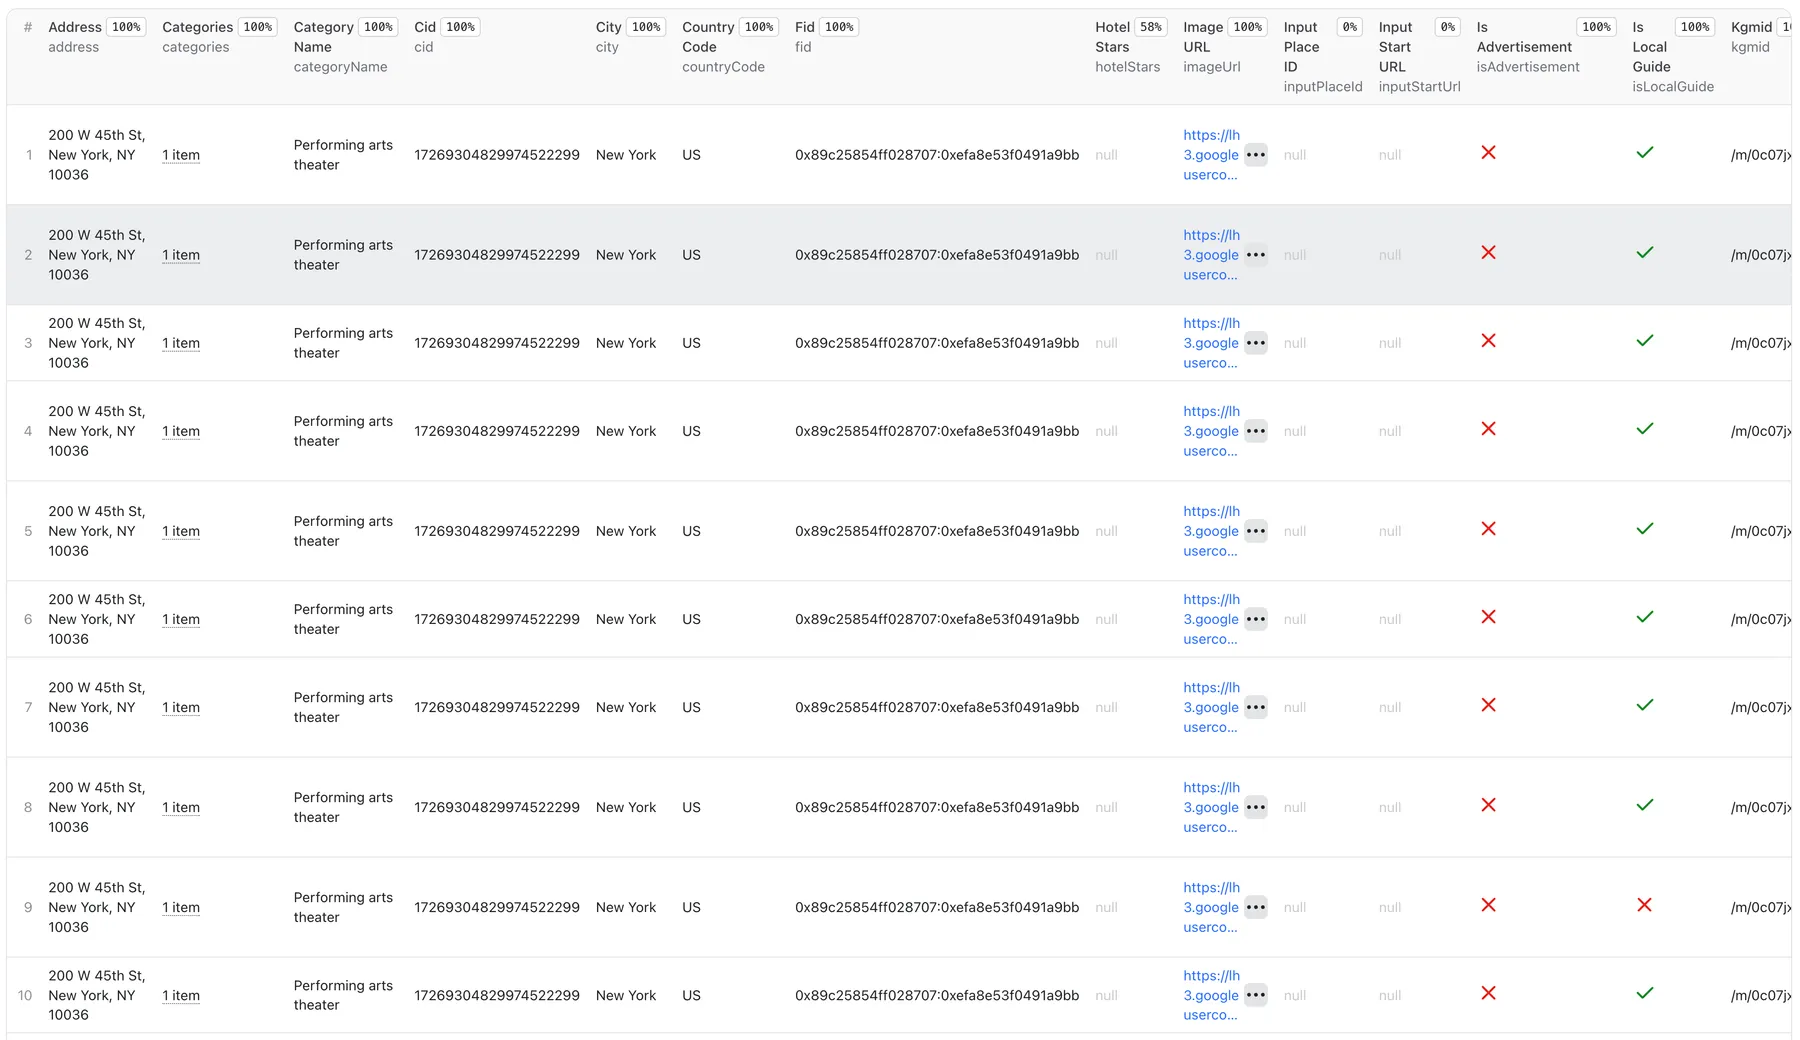
Task: Click the green check under Is Local Guide in row 8
Action: [1644, 805]
